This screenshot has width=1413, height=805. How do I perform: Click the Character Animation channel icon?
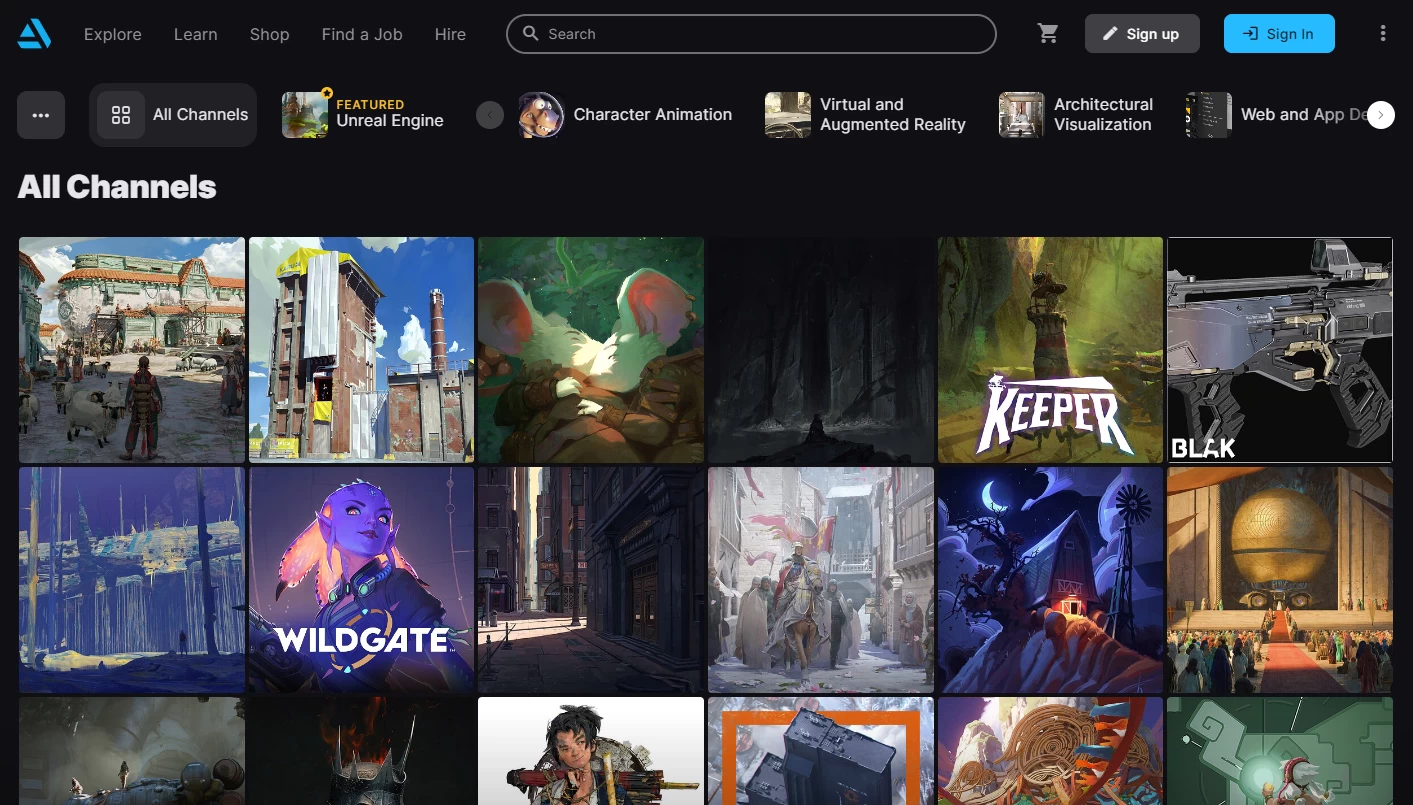point(542,114)
